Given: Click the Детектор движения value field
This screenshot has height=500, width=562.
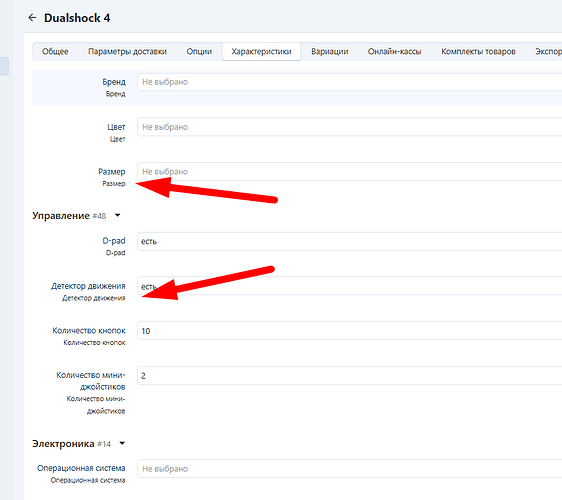Looking at the screenshot, I should [x=349, y=286].
